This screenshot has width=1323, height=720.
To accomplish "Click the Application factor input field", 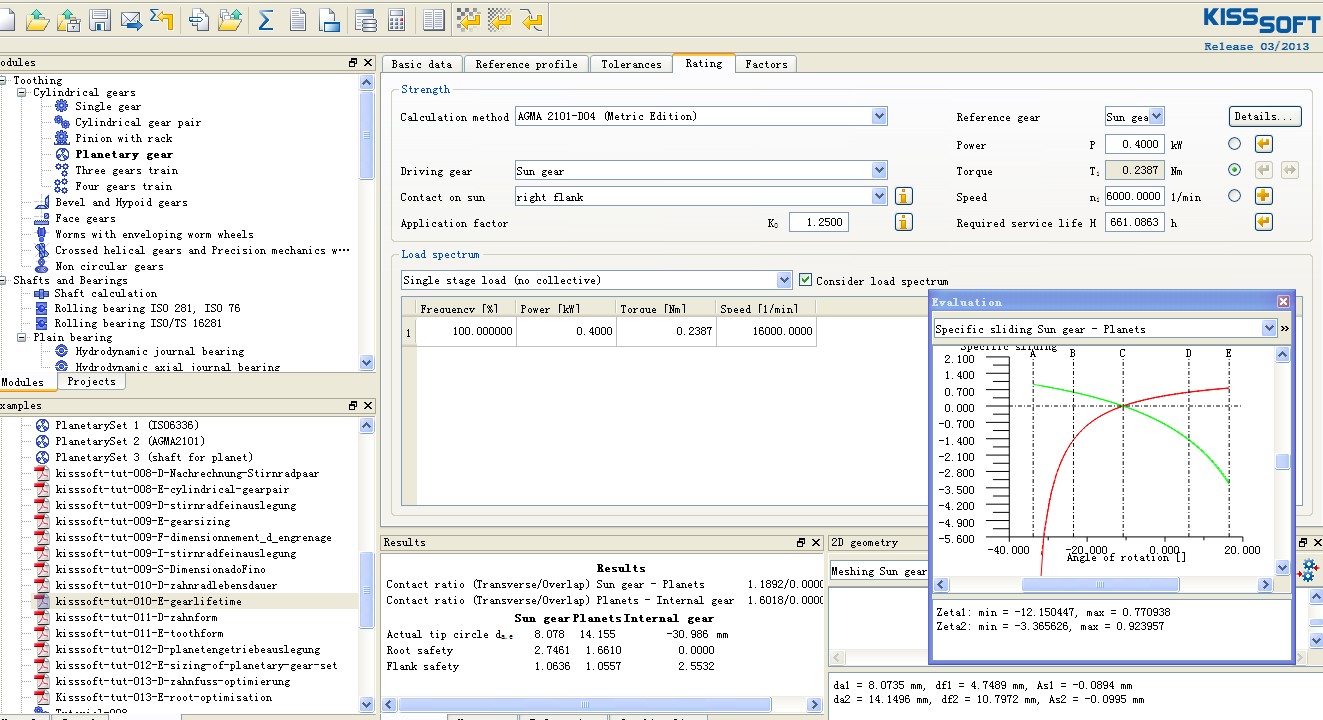I will click(x=819, y=222).
